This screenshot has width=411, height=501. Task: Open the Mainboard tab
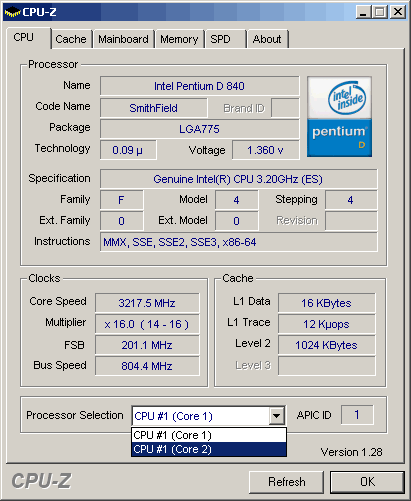pyautogui.click(x=123, y=39)
